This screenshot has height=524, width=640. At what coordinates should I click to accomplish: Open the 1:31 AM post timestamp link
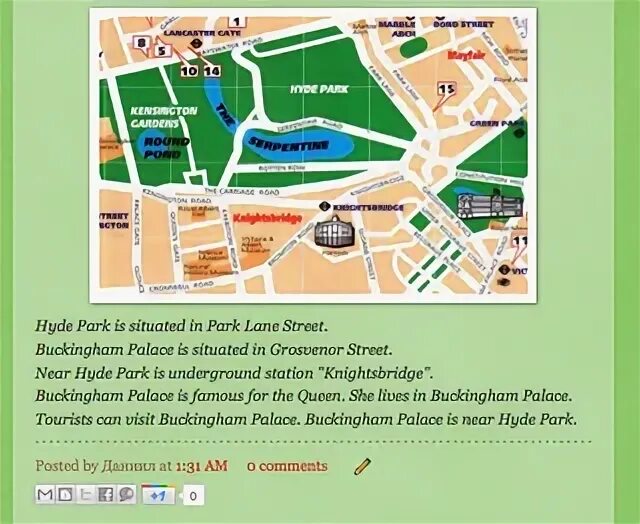tap(201, 466)
